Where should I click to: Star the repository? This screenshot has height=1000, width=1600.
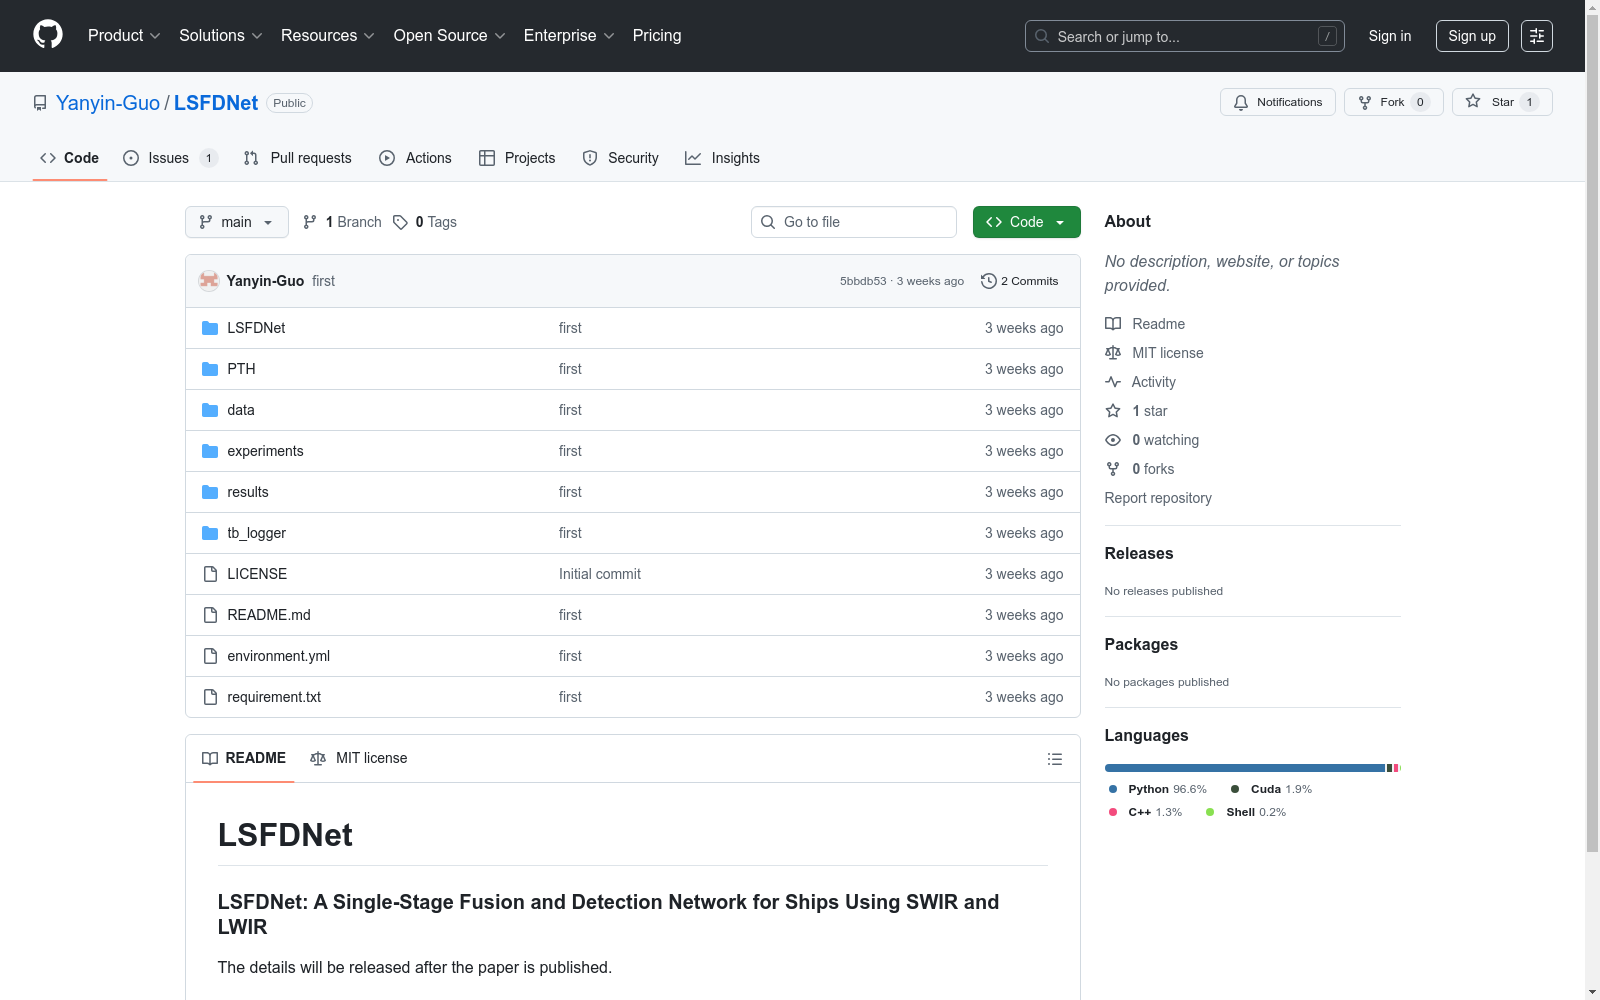tap(1502, 102)
